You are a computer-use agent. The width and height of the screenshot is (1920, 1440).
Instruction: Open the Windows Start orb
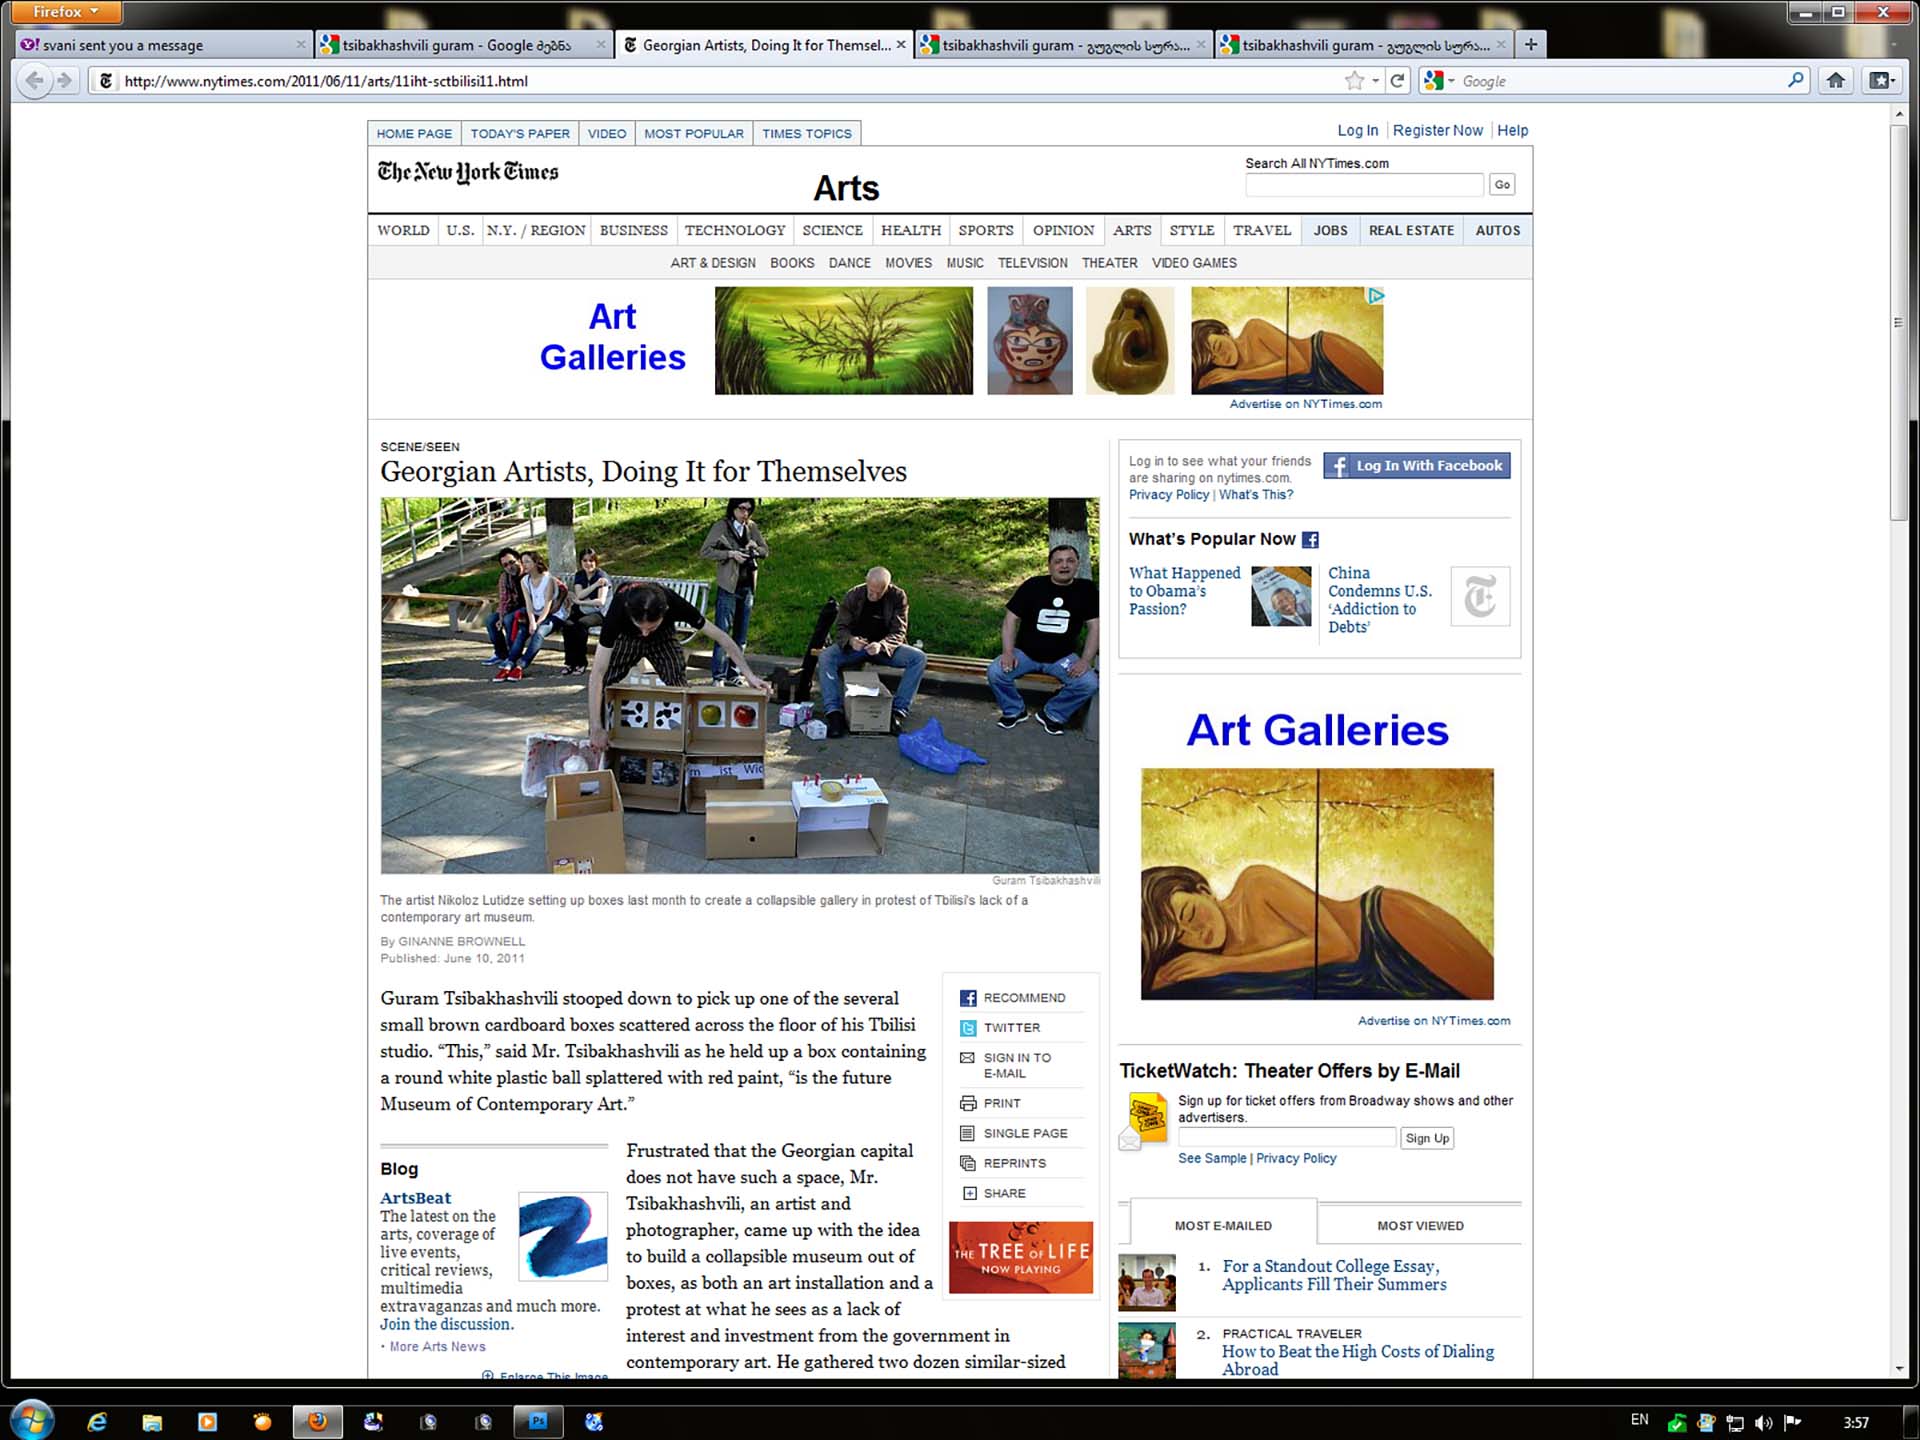[x=31, y=1420]
